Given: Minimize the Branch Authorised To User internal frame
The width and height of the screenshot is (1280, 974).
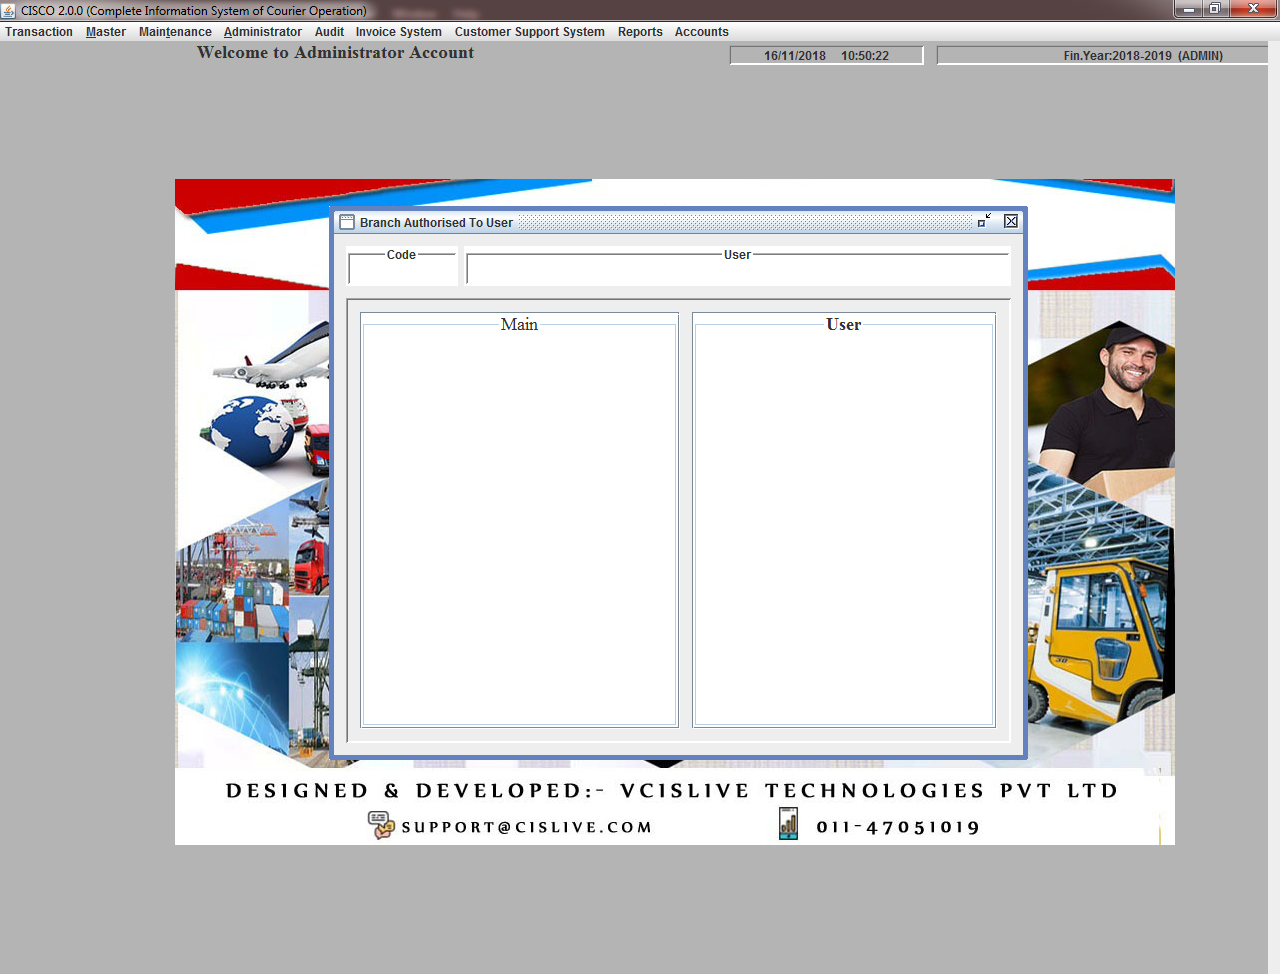Looking at the screenshot, I should point(984,221).
